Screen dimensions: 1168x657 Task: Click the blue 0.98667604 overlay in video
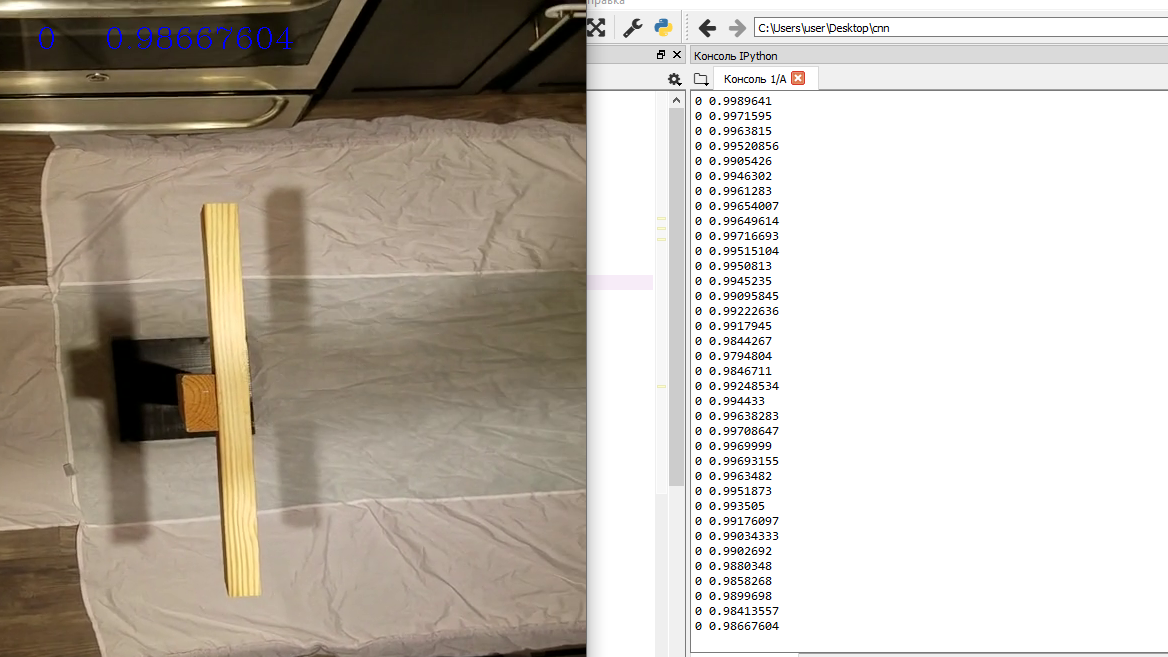pyautogui.click(x=198, y=39)
